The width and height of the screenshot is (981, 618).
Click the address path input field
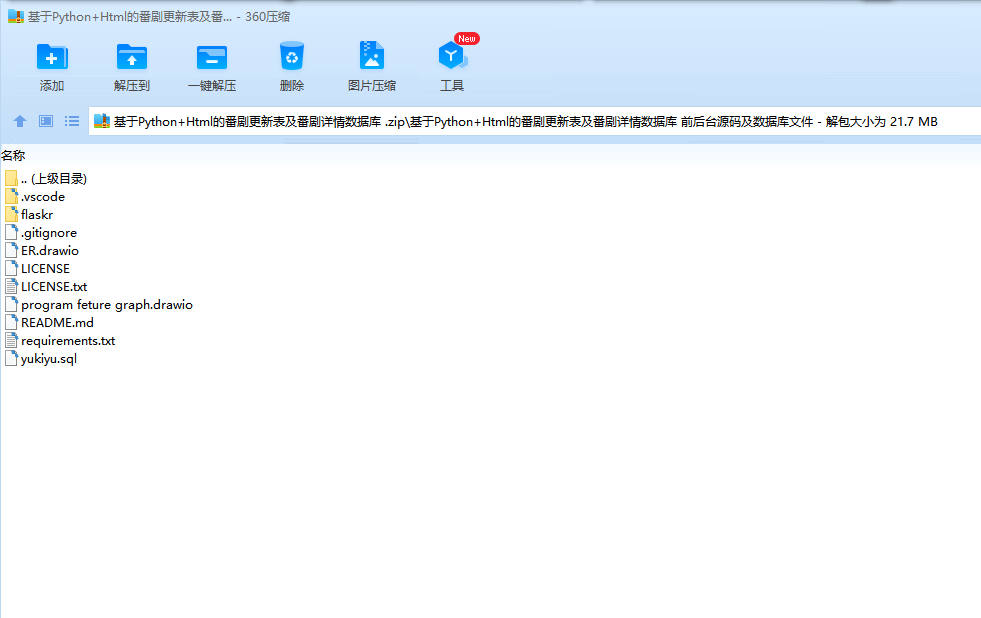point(534,121)
